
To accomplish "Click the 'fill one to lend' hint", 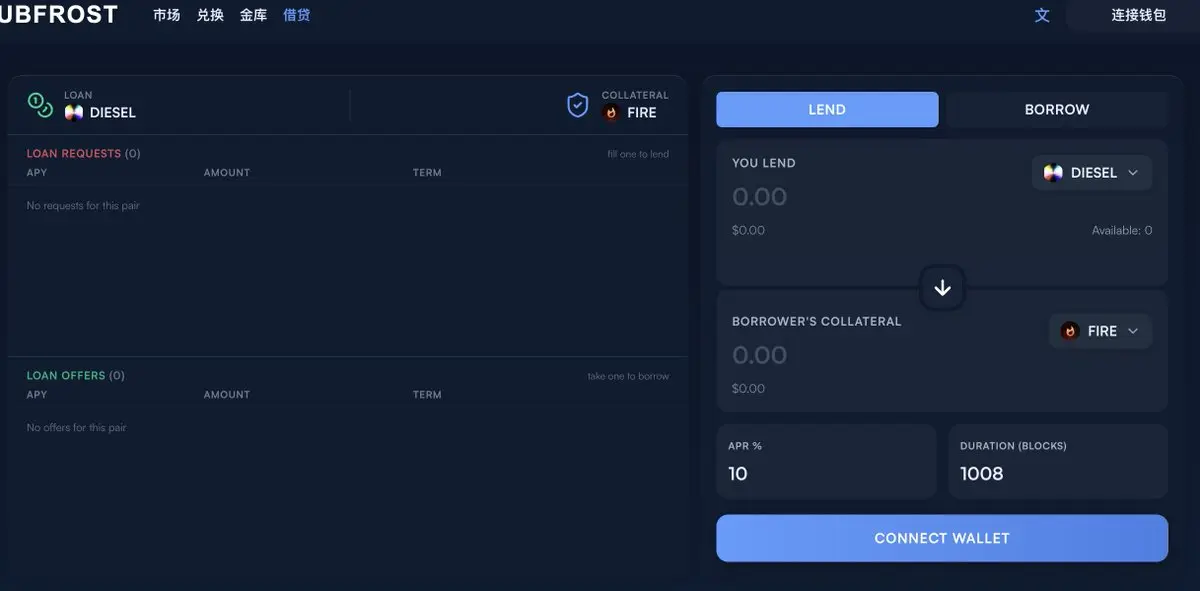I will point(638,154).
